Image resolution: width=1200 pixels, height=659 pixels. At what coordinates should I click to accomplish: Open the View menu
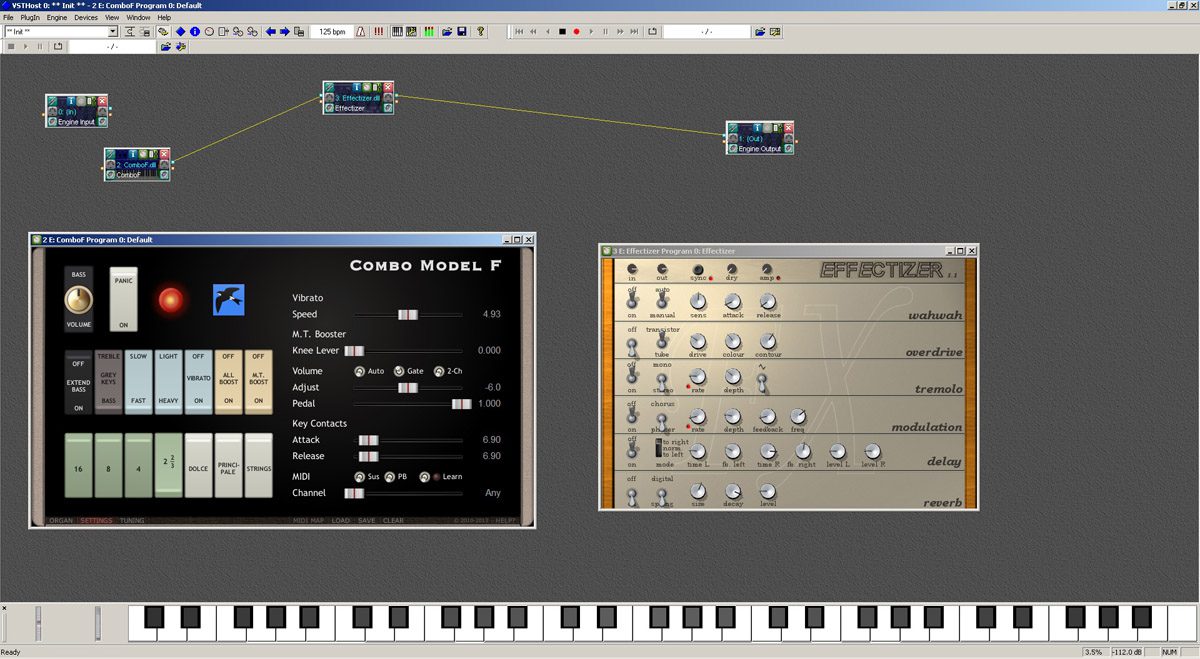click(x=112, y=18)
